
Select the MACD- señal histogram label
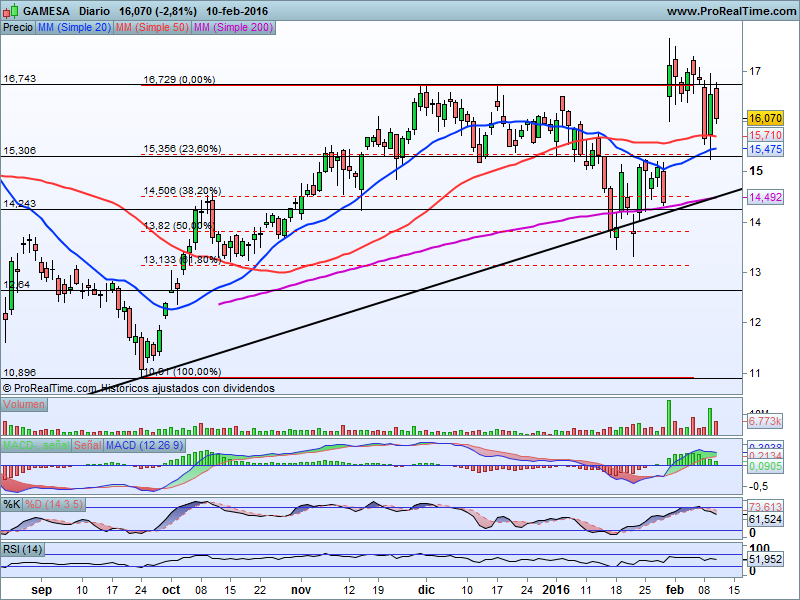click(36, 445)
